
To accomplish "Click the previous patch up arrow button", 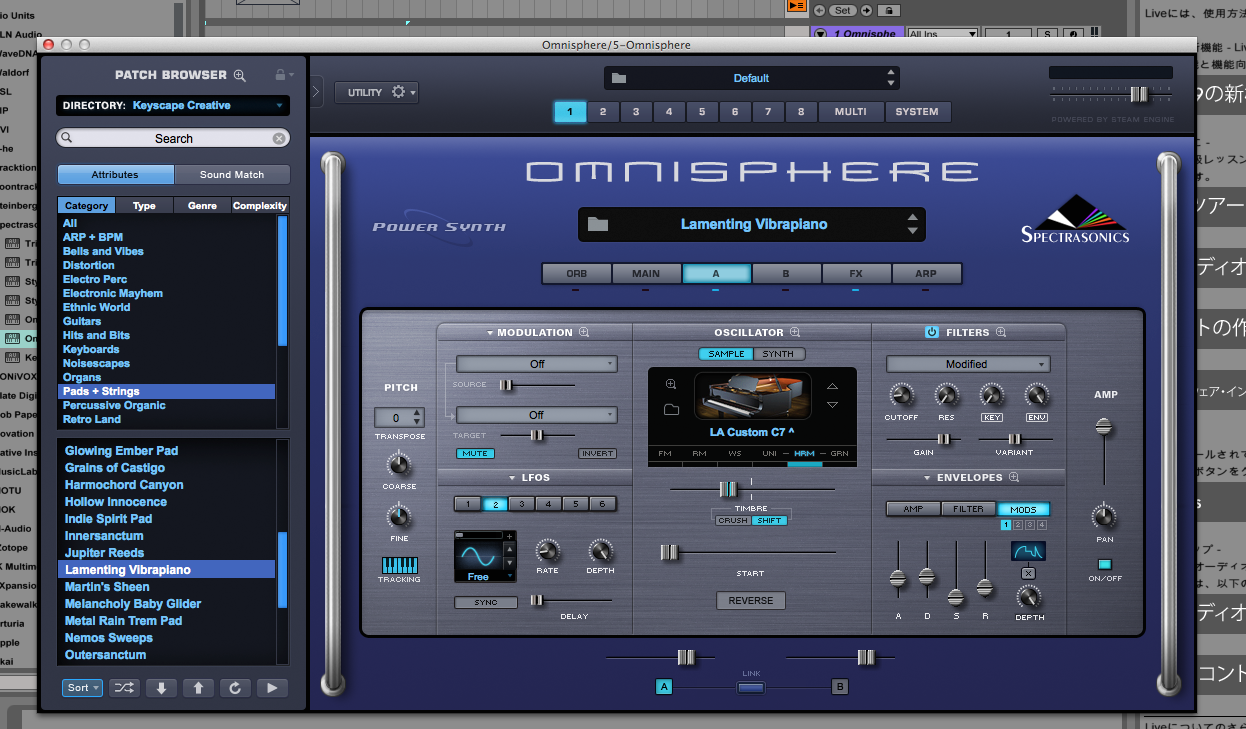I will click(198, 688).
